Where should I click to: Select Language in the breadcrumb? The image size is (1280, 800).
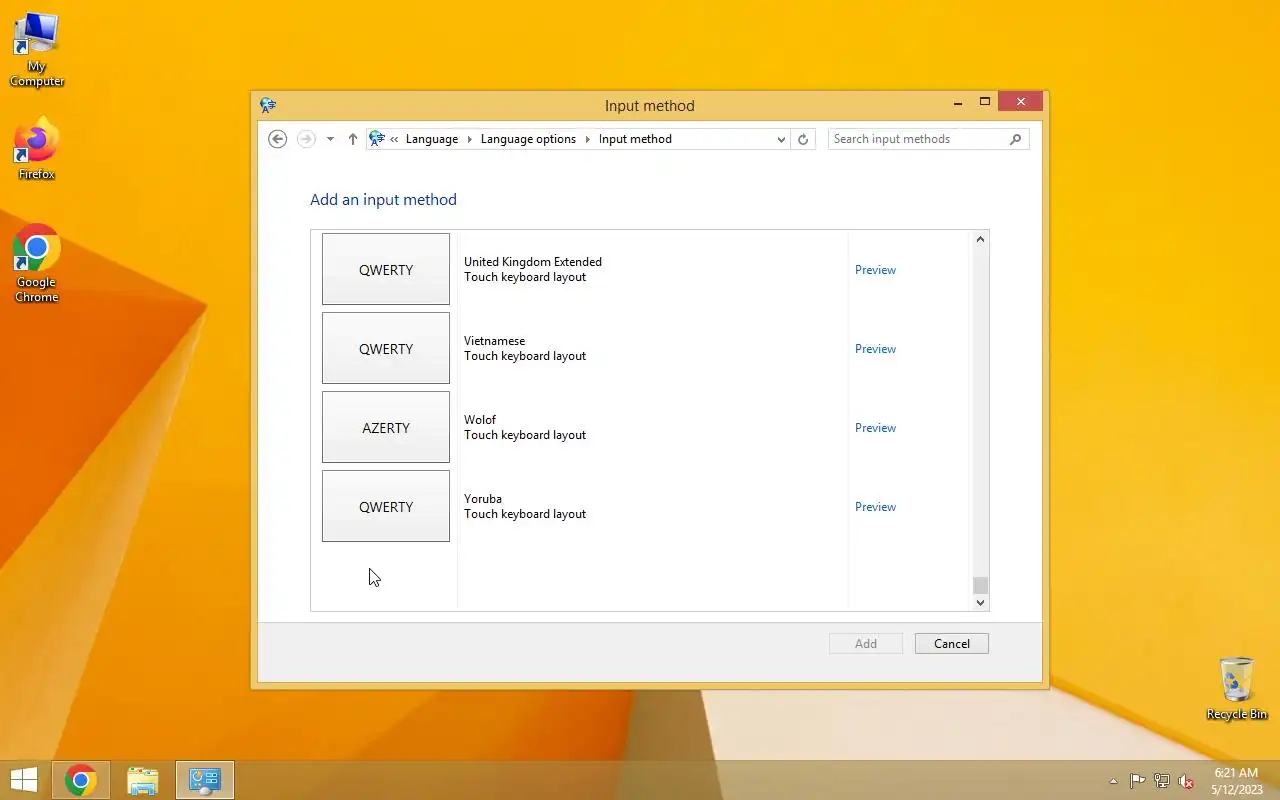click(432, 139)
